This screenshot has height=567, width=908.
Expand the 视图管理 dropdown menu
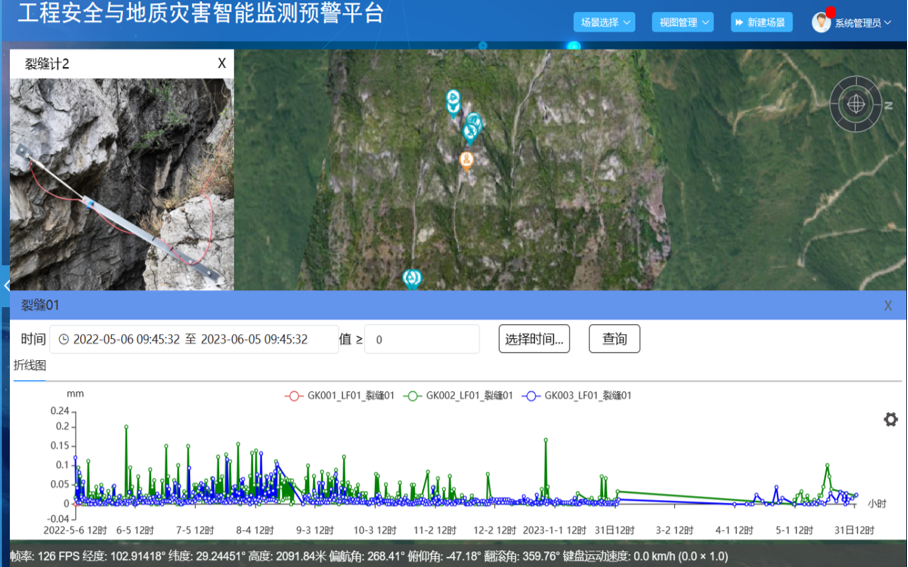(x=683, y=22)
